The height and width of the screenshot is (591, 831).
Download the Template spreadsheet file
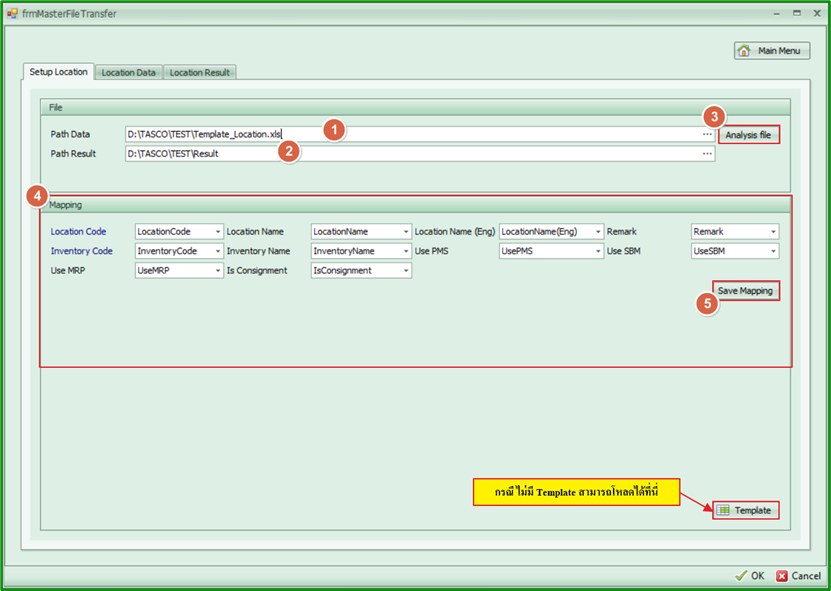pyautogui.click(x=745, y=510)
